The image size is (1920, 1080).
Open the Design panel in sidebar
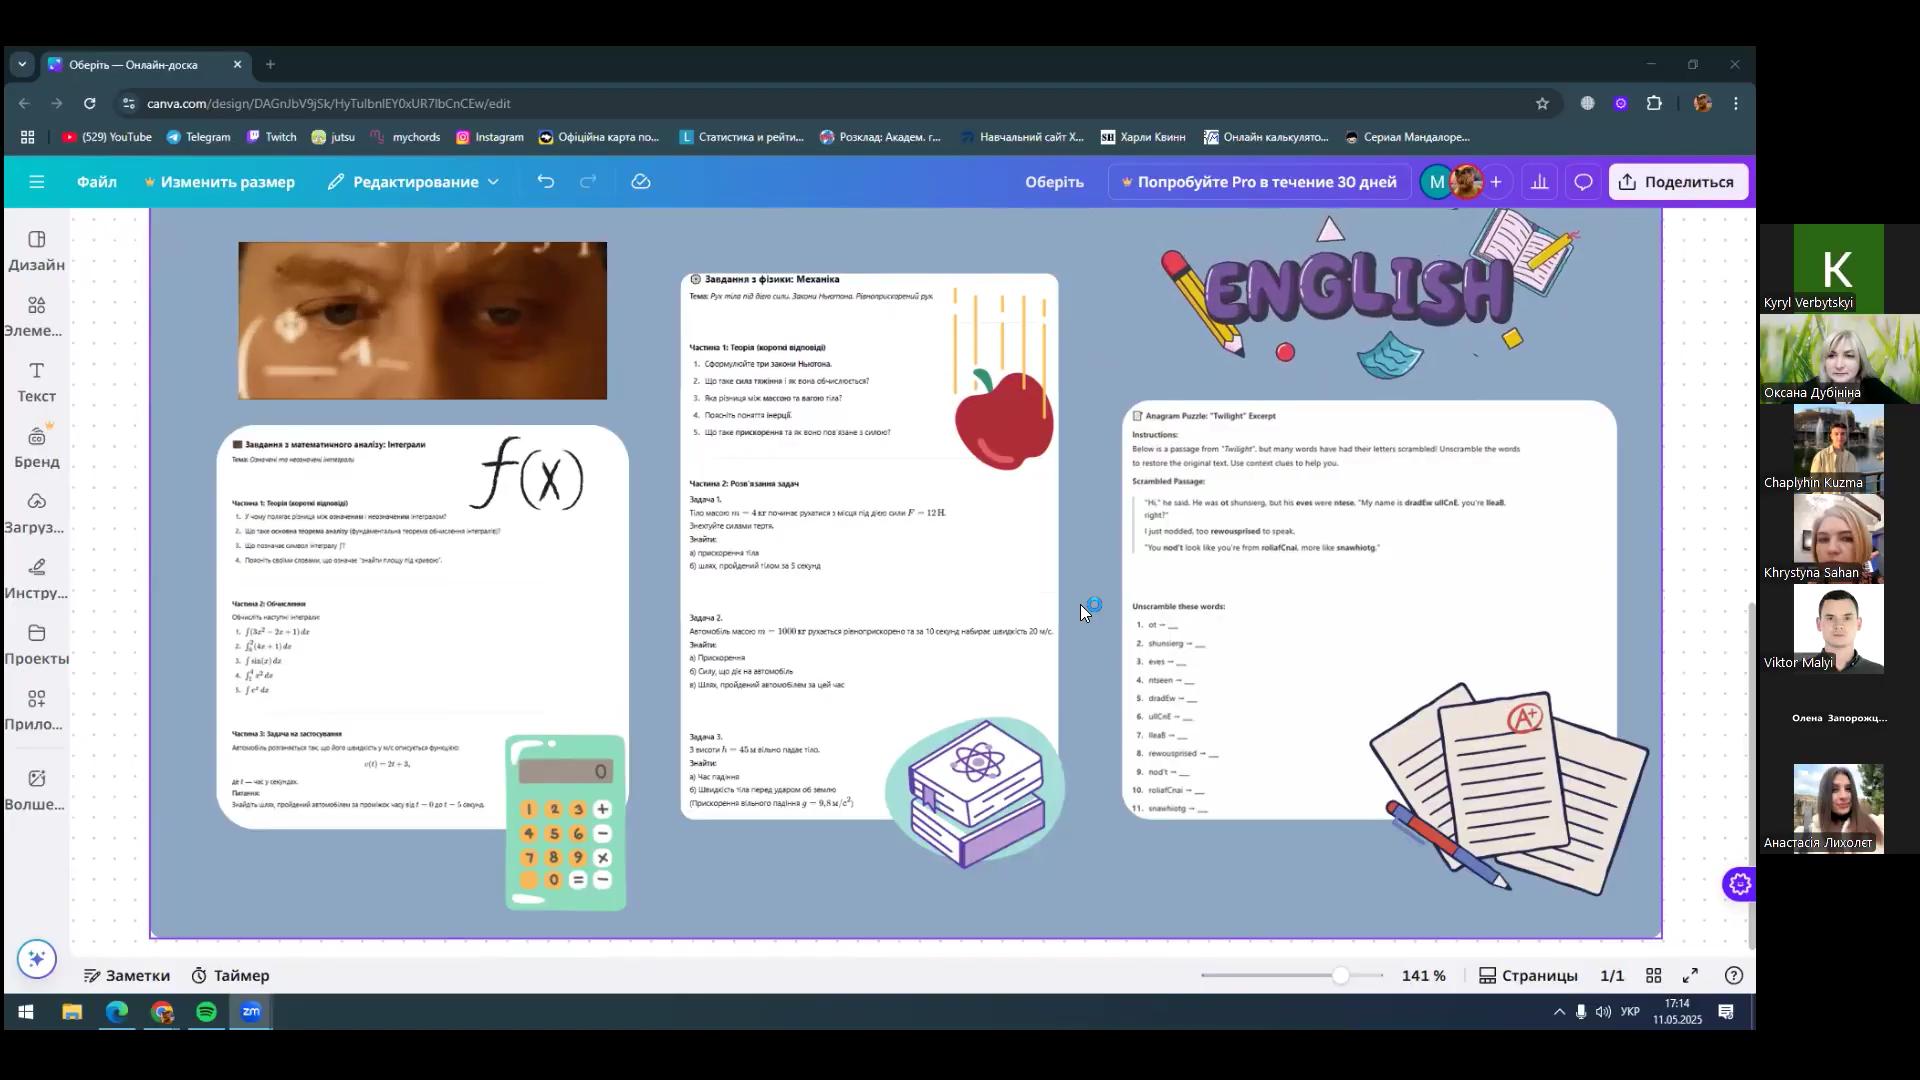tap(37, 250)
